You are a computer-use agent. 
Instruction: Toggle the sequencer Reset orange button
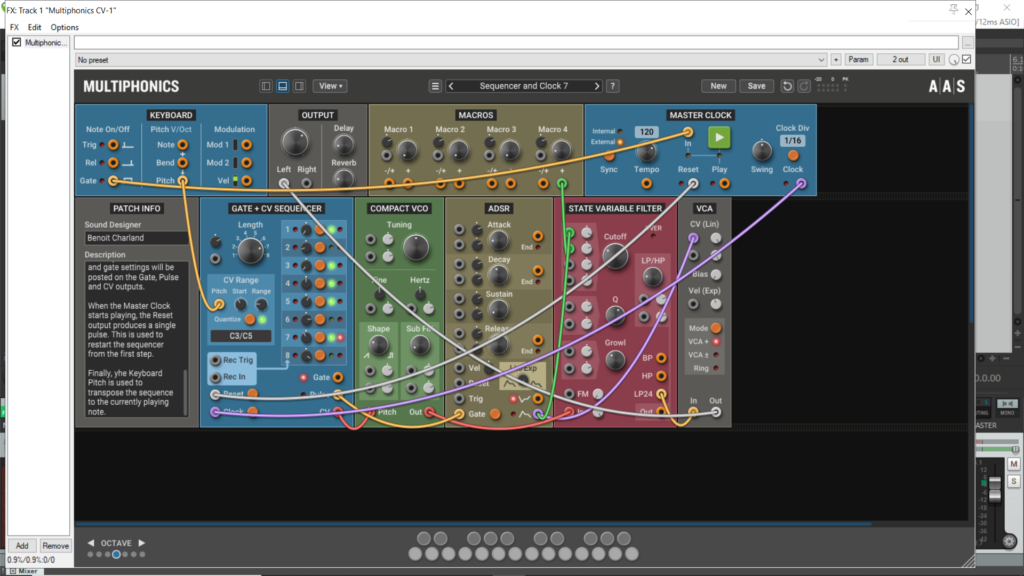click(253, 394)
